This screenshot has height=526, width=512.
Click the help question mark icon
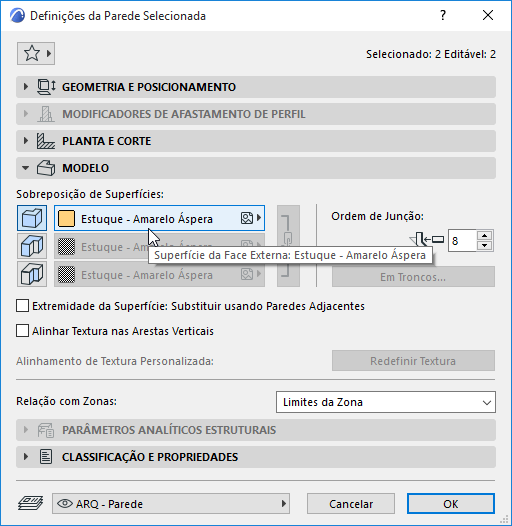[443, 15]
